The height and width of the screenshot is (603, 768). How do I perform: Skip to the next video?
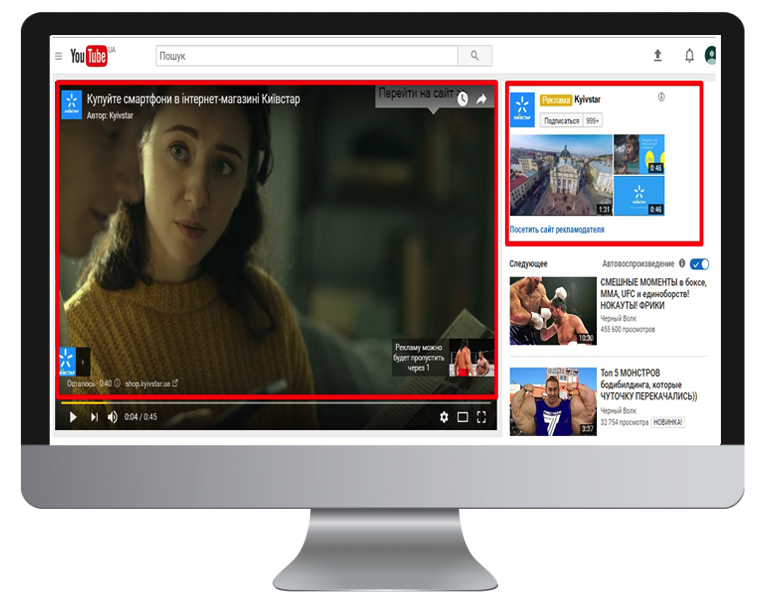(x=94, y=417)
